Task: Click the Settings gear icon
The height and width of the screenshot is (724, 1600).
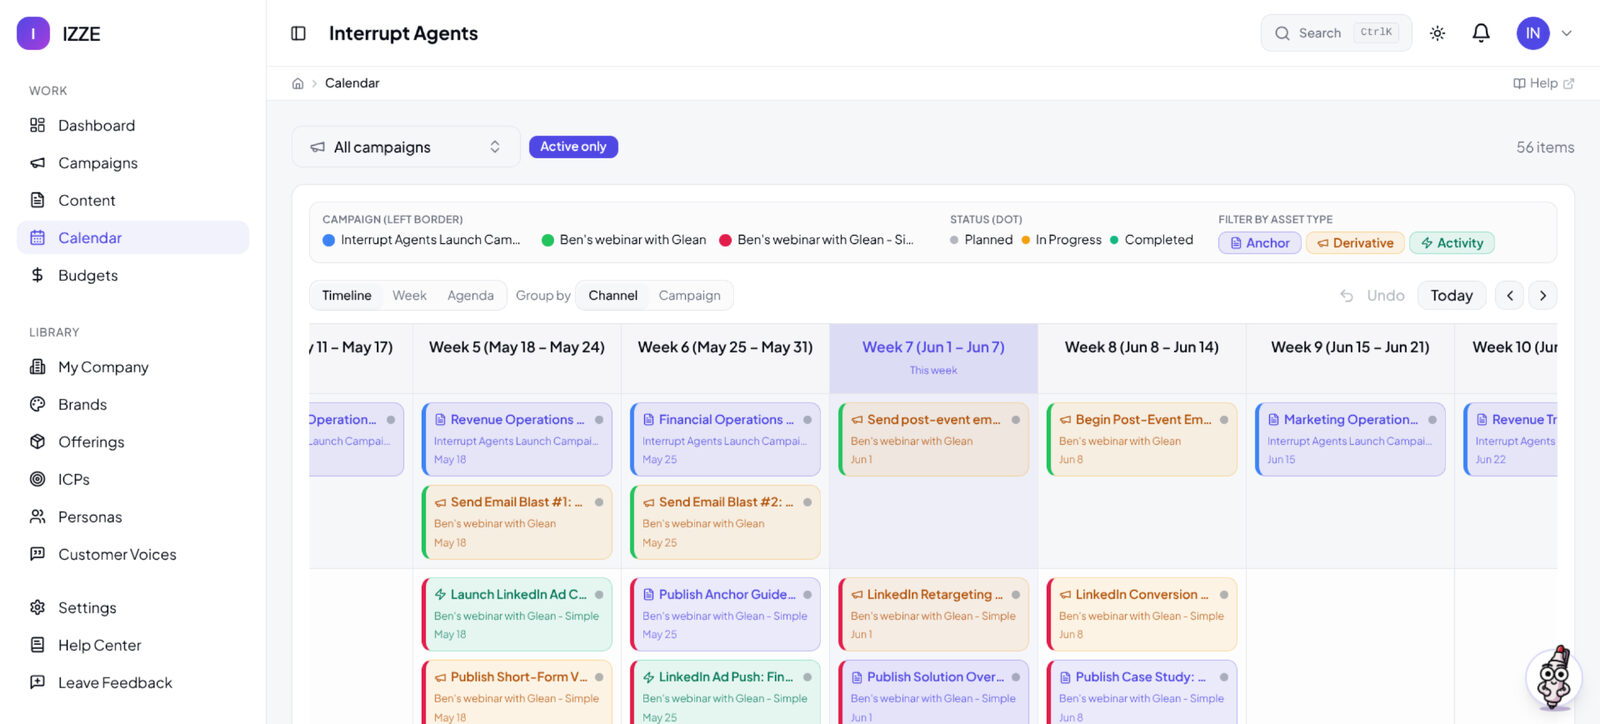Action: (x=38, y=608)
